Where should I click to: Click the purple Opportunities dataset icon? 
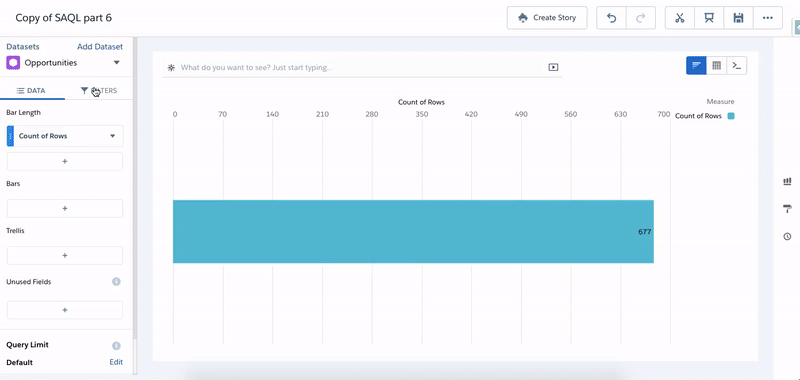pyautogui.click(x=13, y=63)
